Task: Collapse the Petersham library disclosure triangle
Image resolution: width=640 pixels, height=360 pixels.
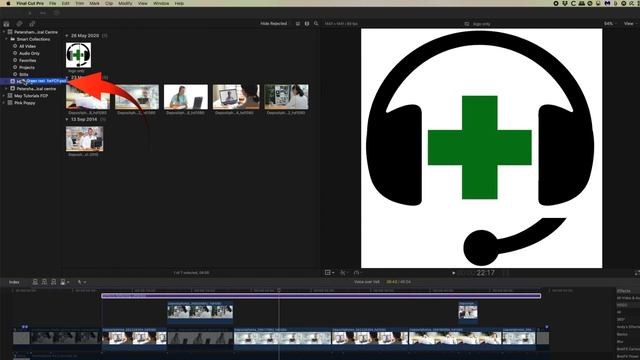Action: [4, 32]
